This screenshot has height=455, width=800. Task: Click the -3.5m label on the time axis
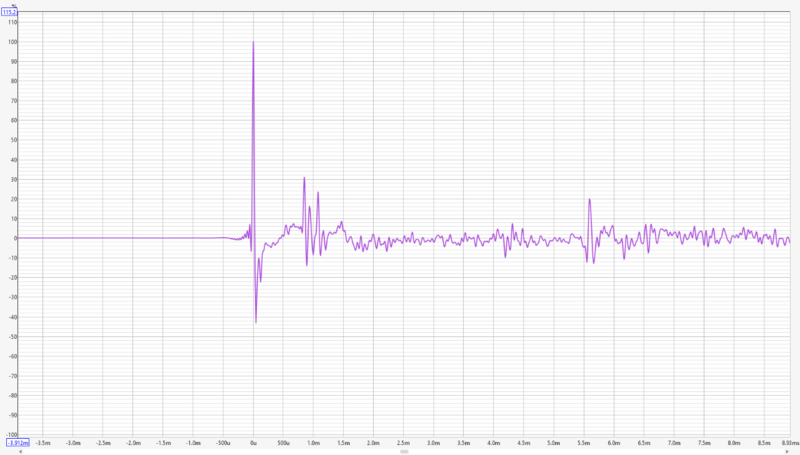(43, 443)
